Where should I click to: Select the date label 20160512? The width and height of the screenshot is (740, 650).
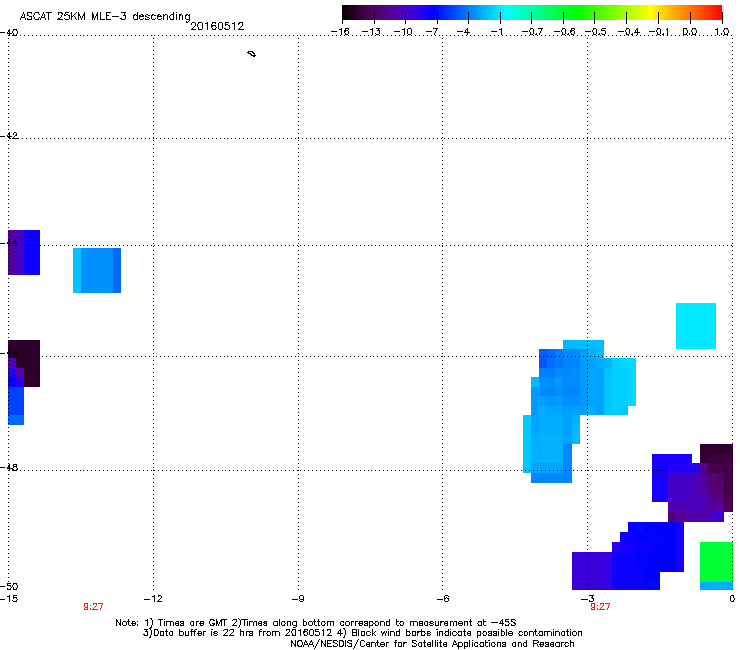(217, 26)
